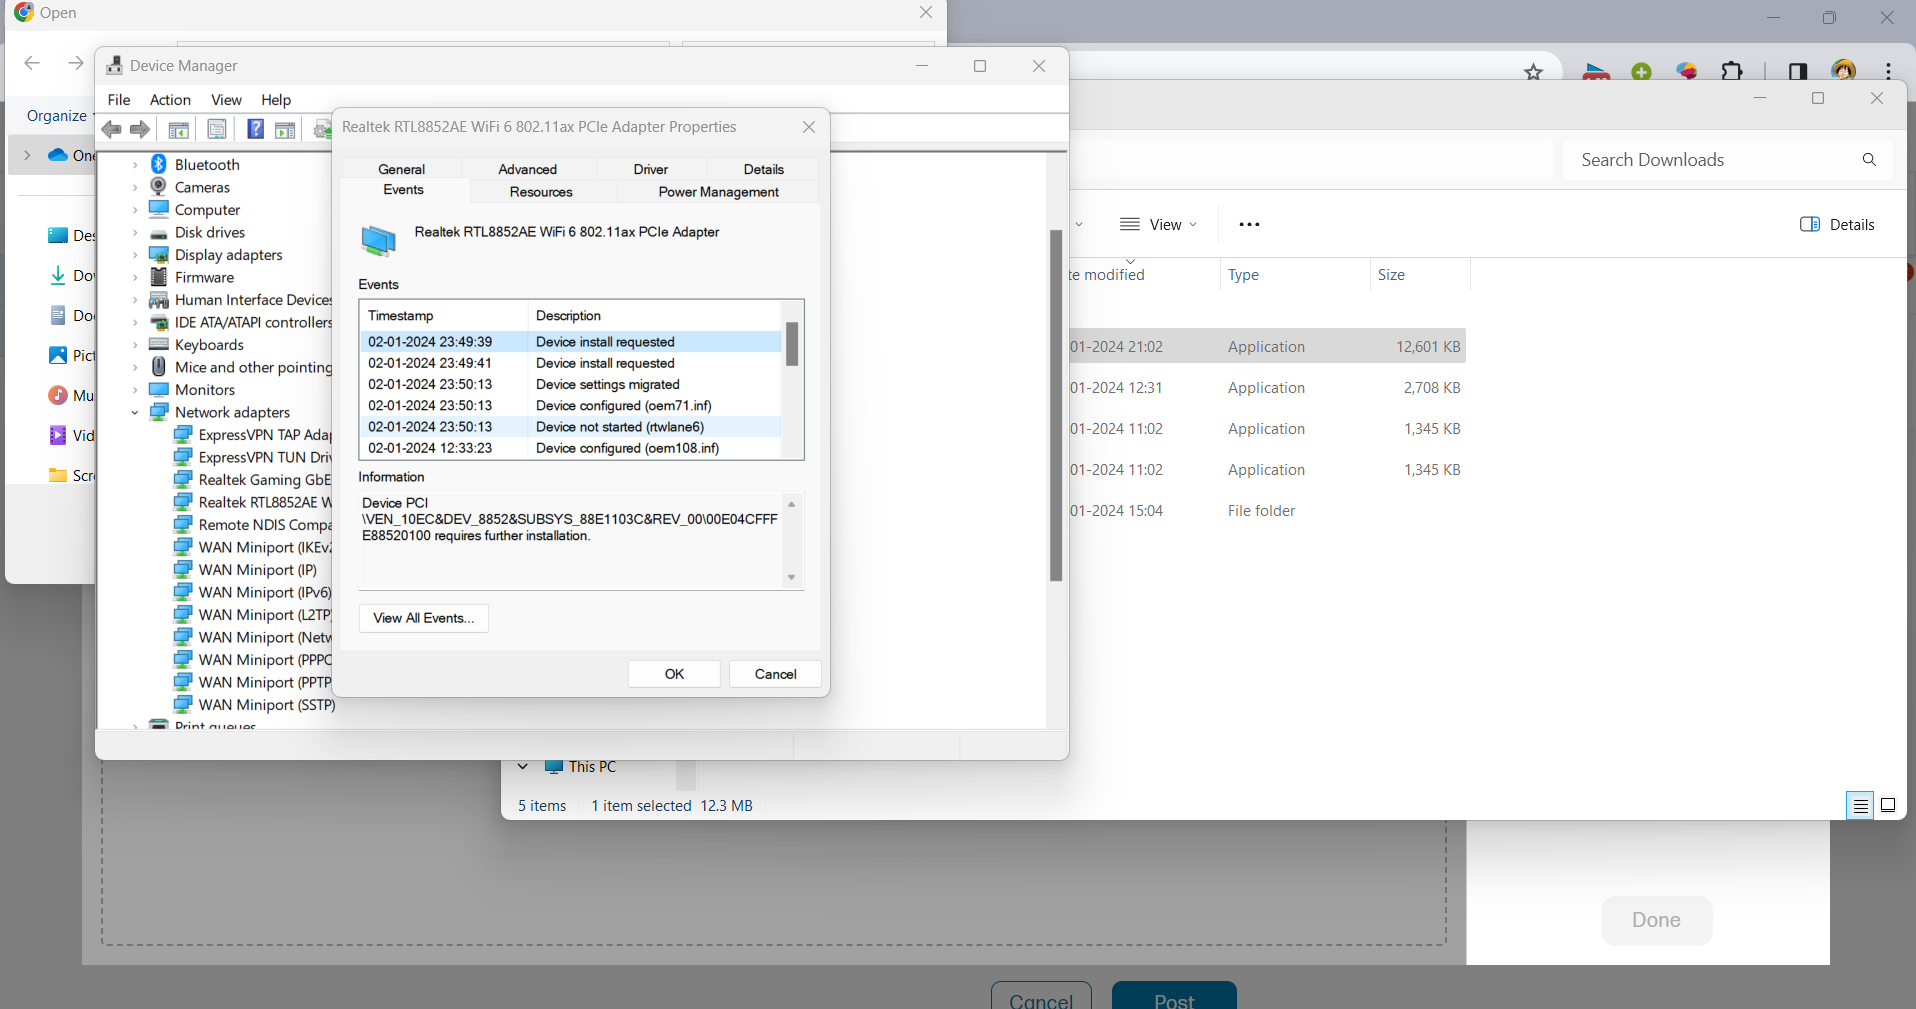
Task: Switch to large icons layout in status bar
Action: [1889, 805]
